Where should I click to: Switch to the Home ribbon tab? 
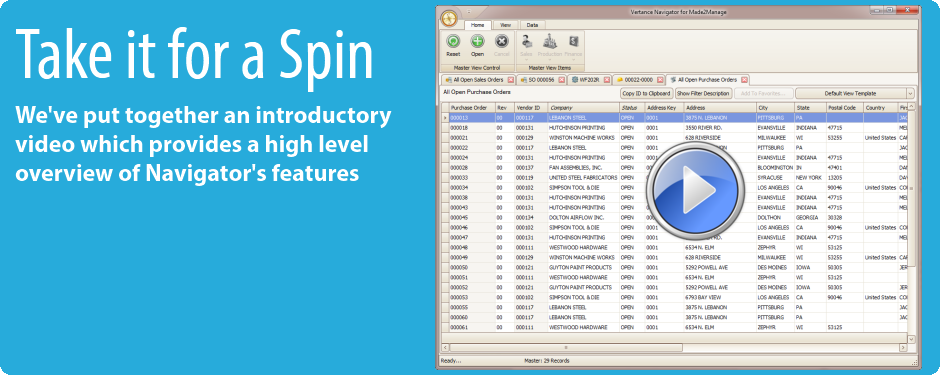tap(477, 25)
